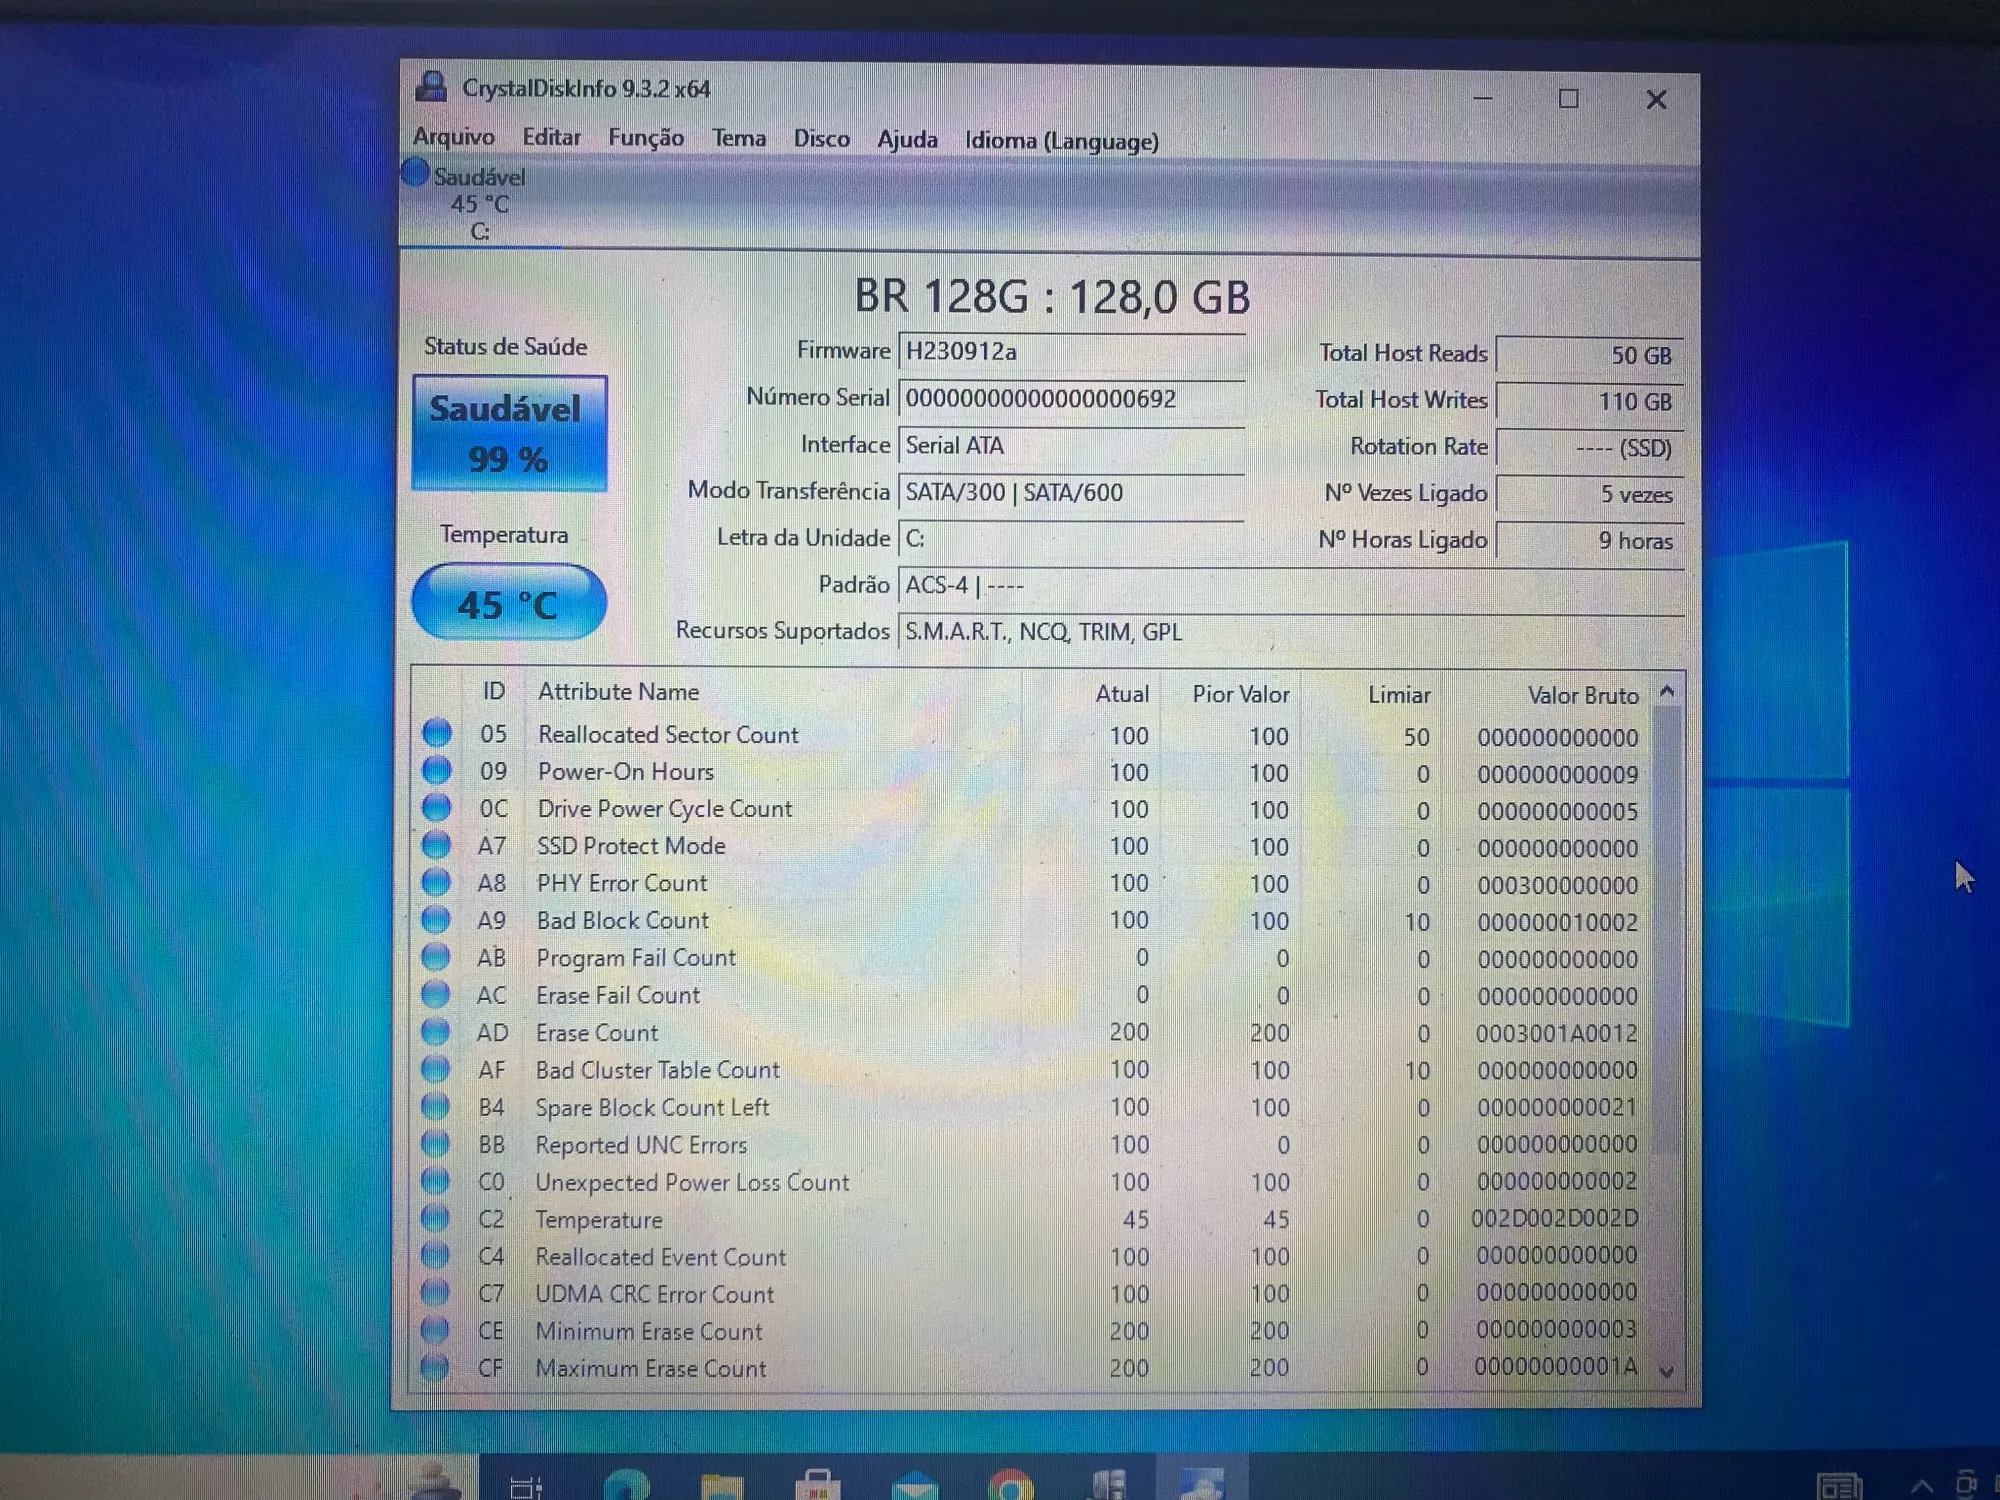The height and width of the screenshot is (1500, 2000).
Task: Open the Mail app from the taskbar
Action: pyautogui.click(x=914, y=1484)
